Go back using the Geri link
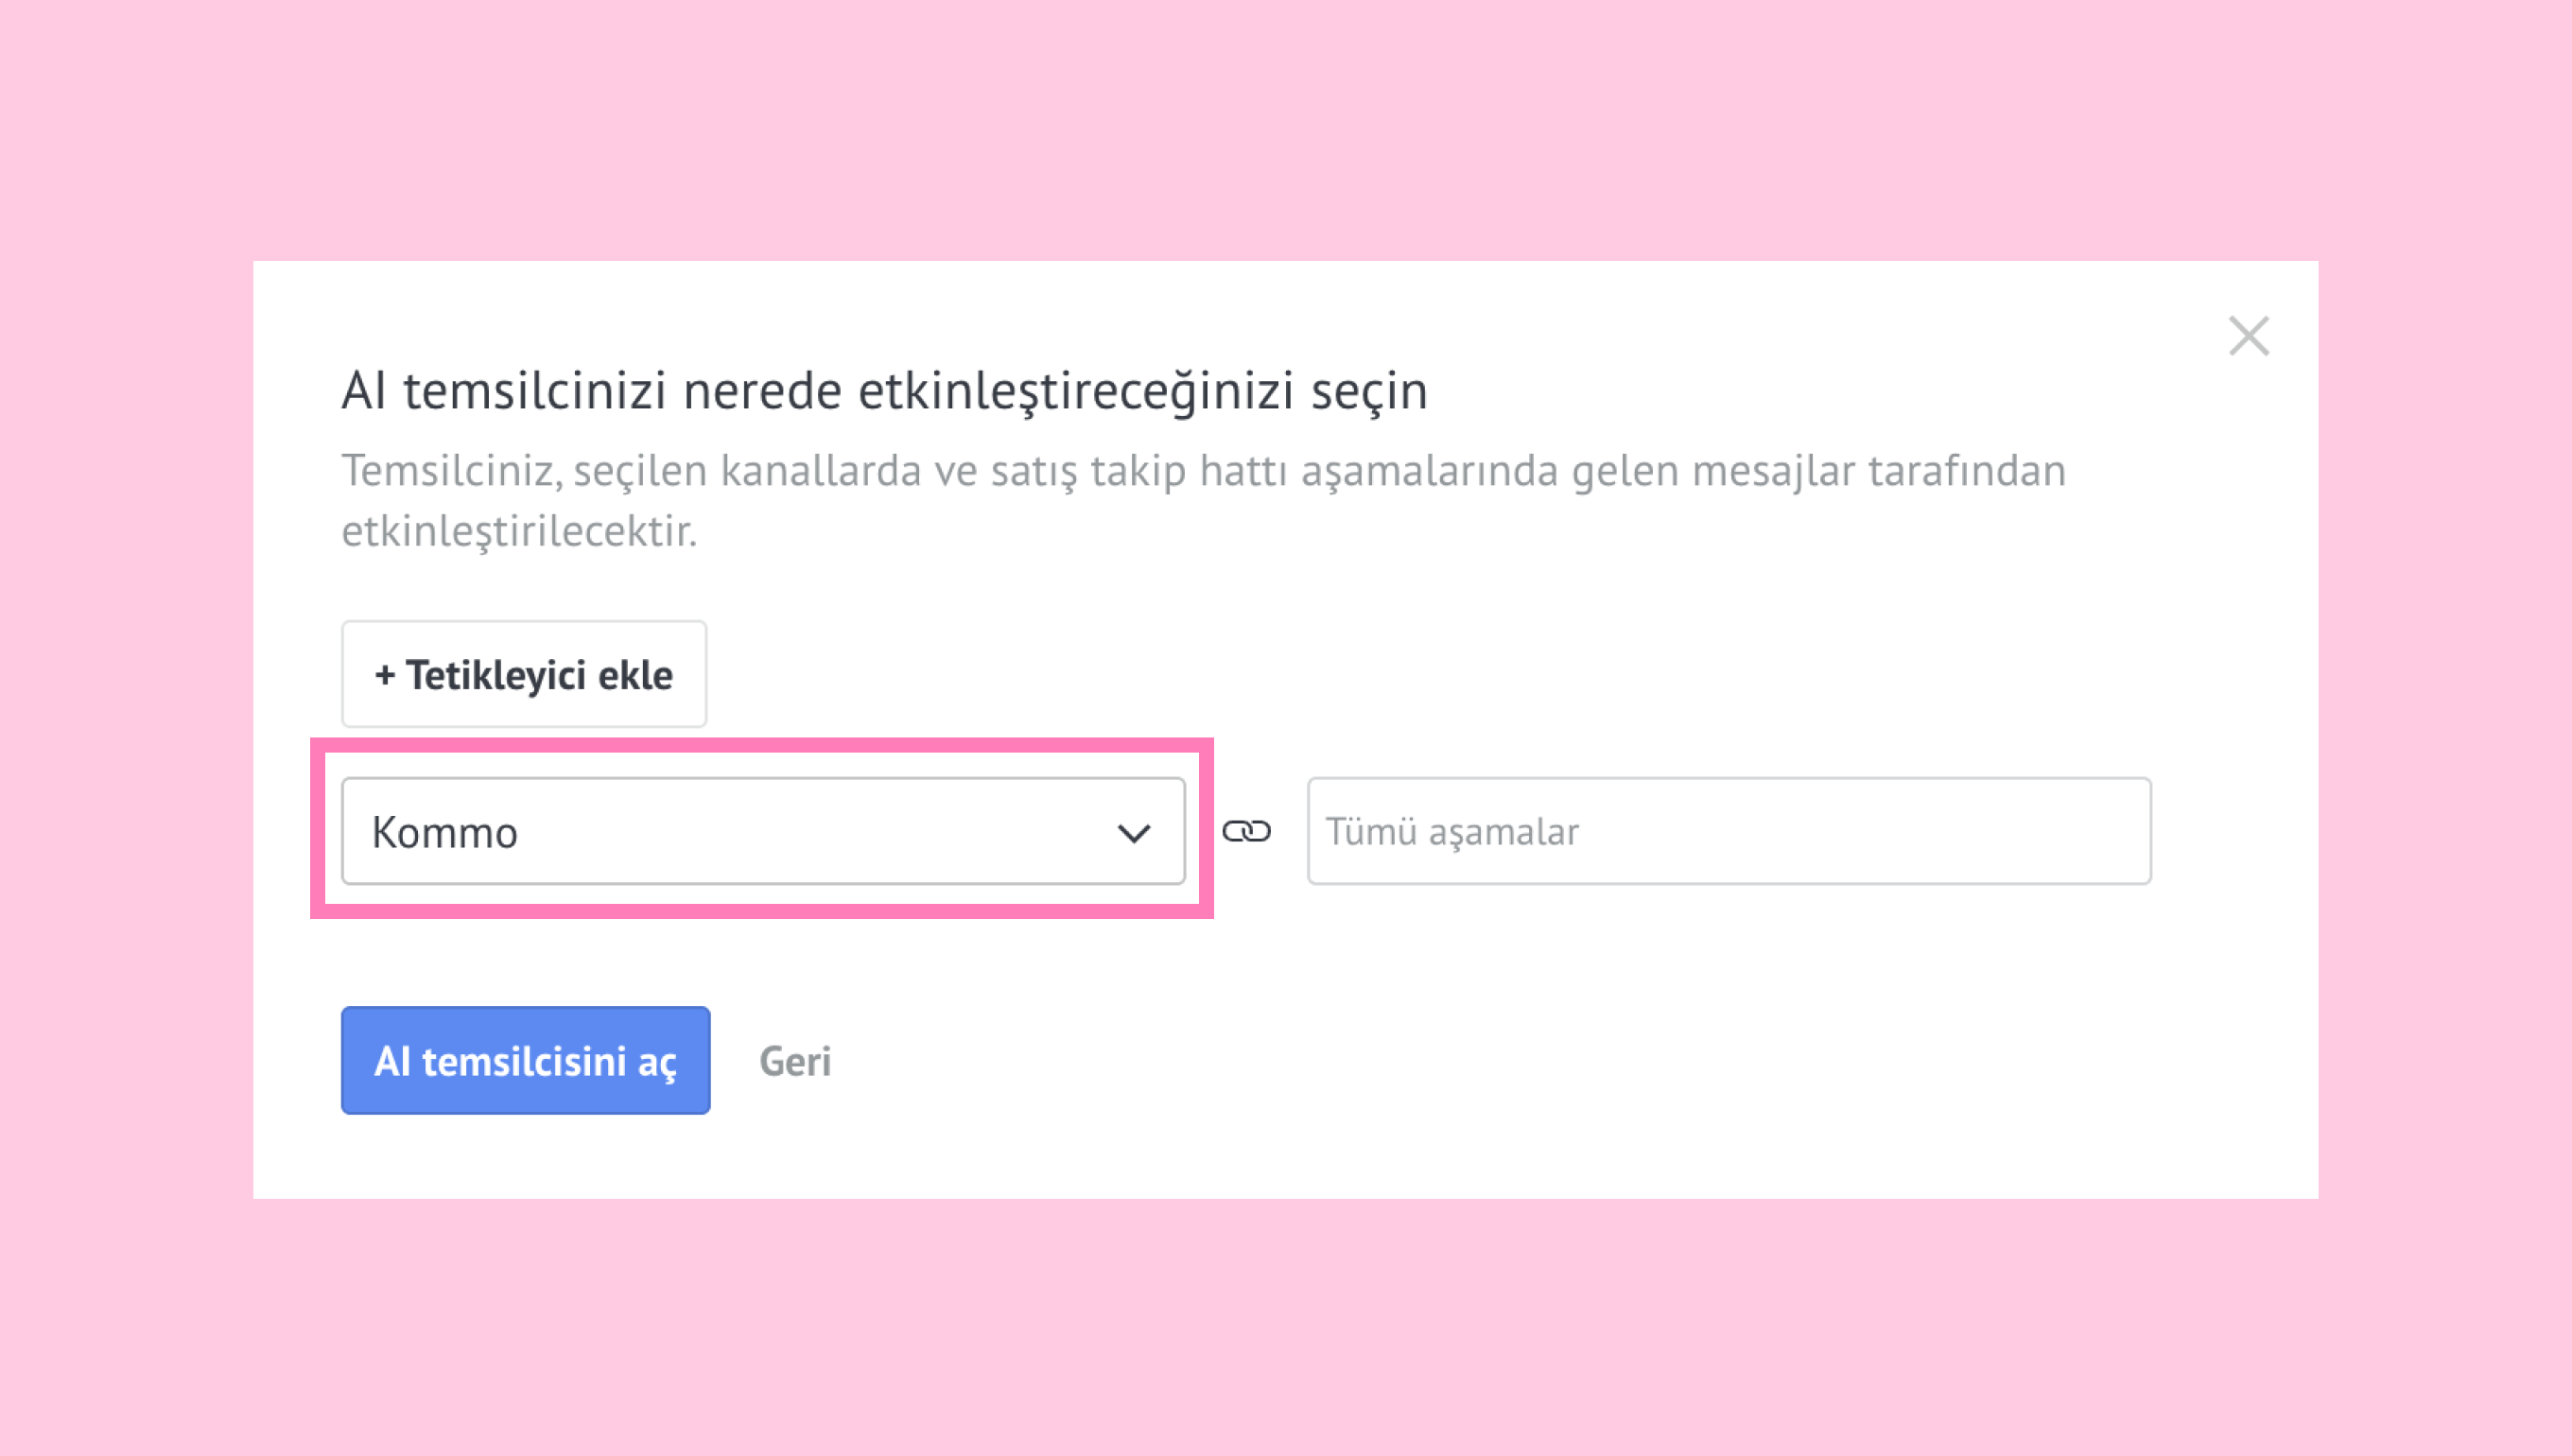Viewport: 2572px width, 1456px height. (794, 1061)
